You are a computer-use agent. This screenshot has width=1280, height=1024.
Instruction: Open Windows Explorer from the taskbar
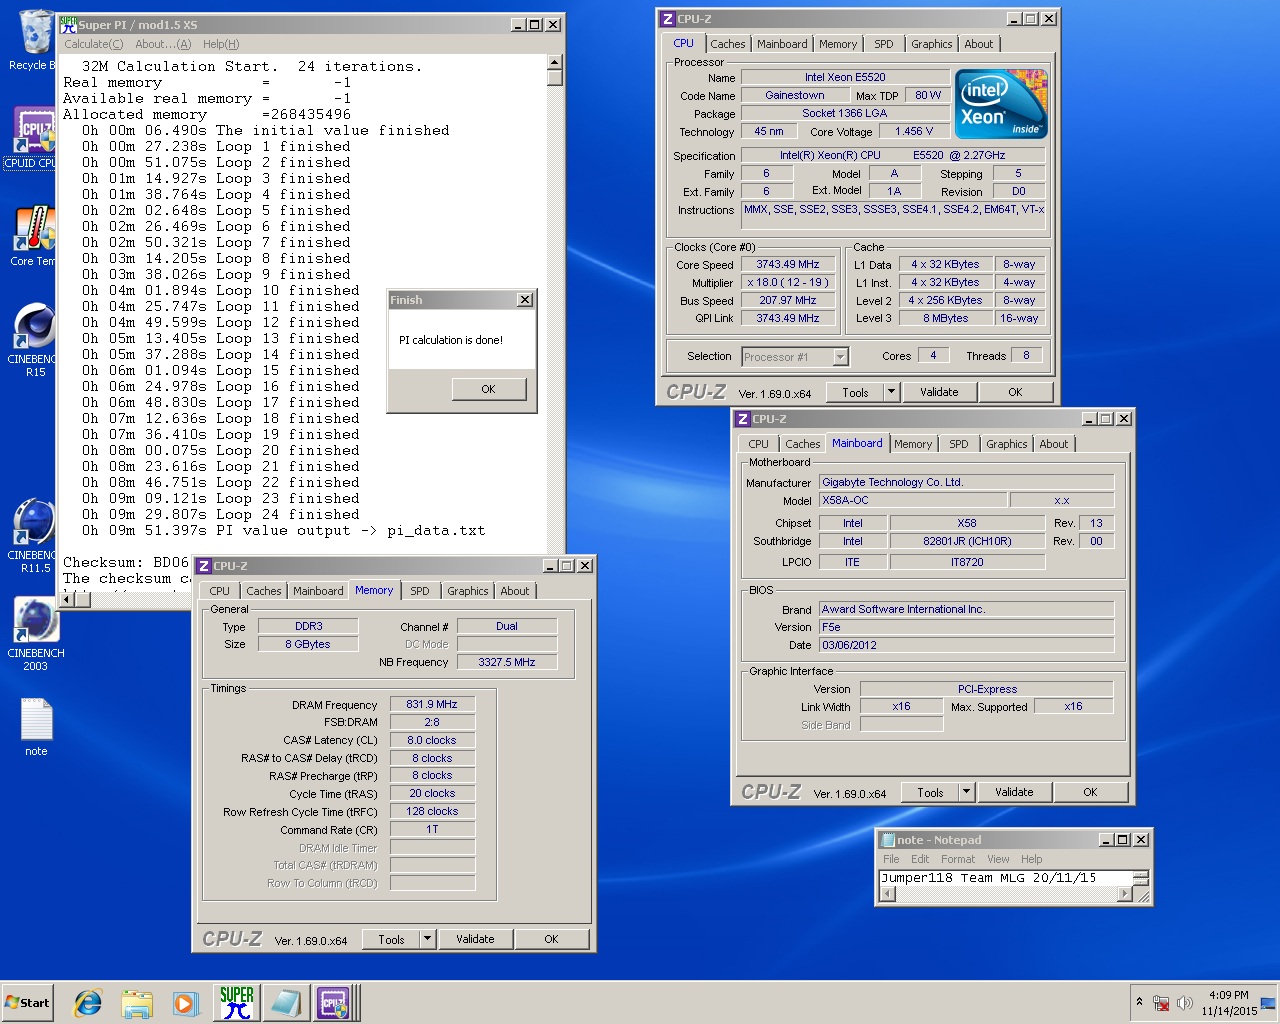(x=137, y=1003)
